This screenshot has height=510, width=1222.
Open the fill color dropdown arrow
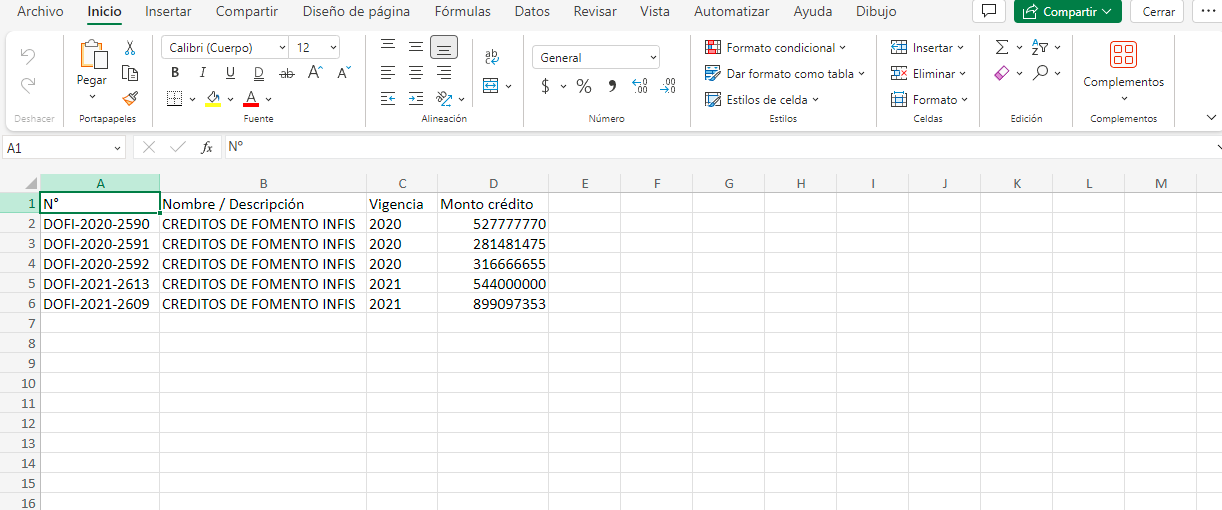click(x=230, y=100)
